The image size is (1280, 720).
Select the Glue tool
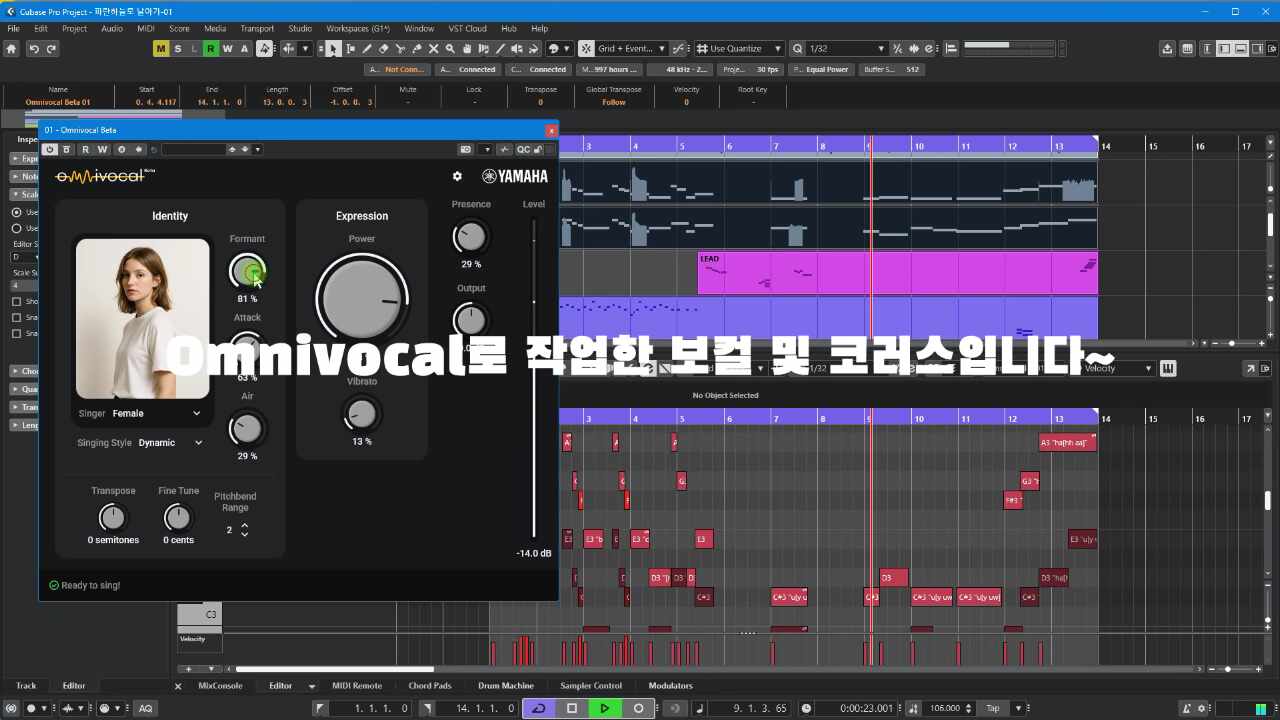click(416, 48)
